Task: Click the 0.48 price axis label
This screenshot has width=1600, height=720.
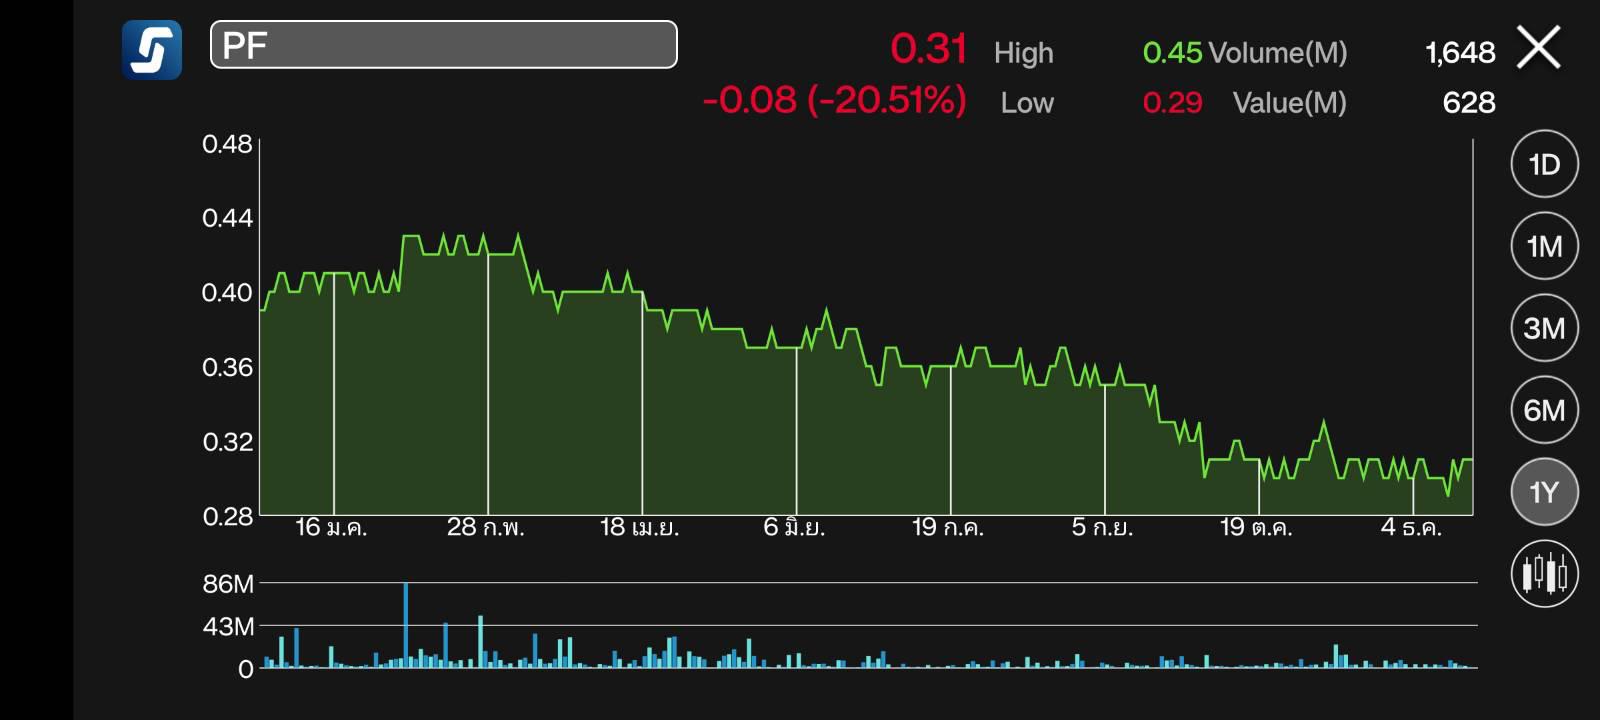Action: pyautogui.click(x=227, y=144)
